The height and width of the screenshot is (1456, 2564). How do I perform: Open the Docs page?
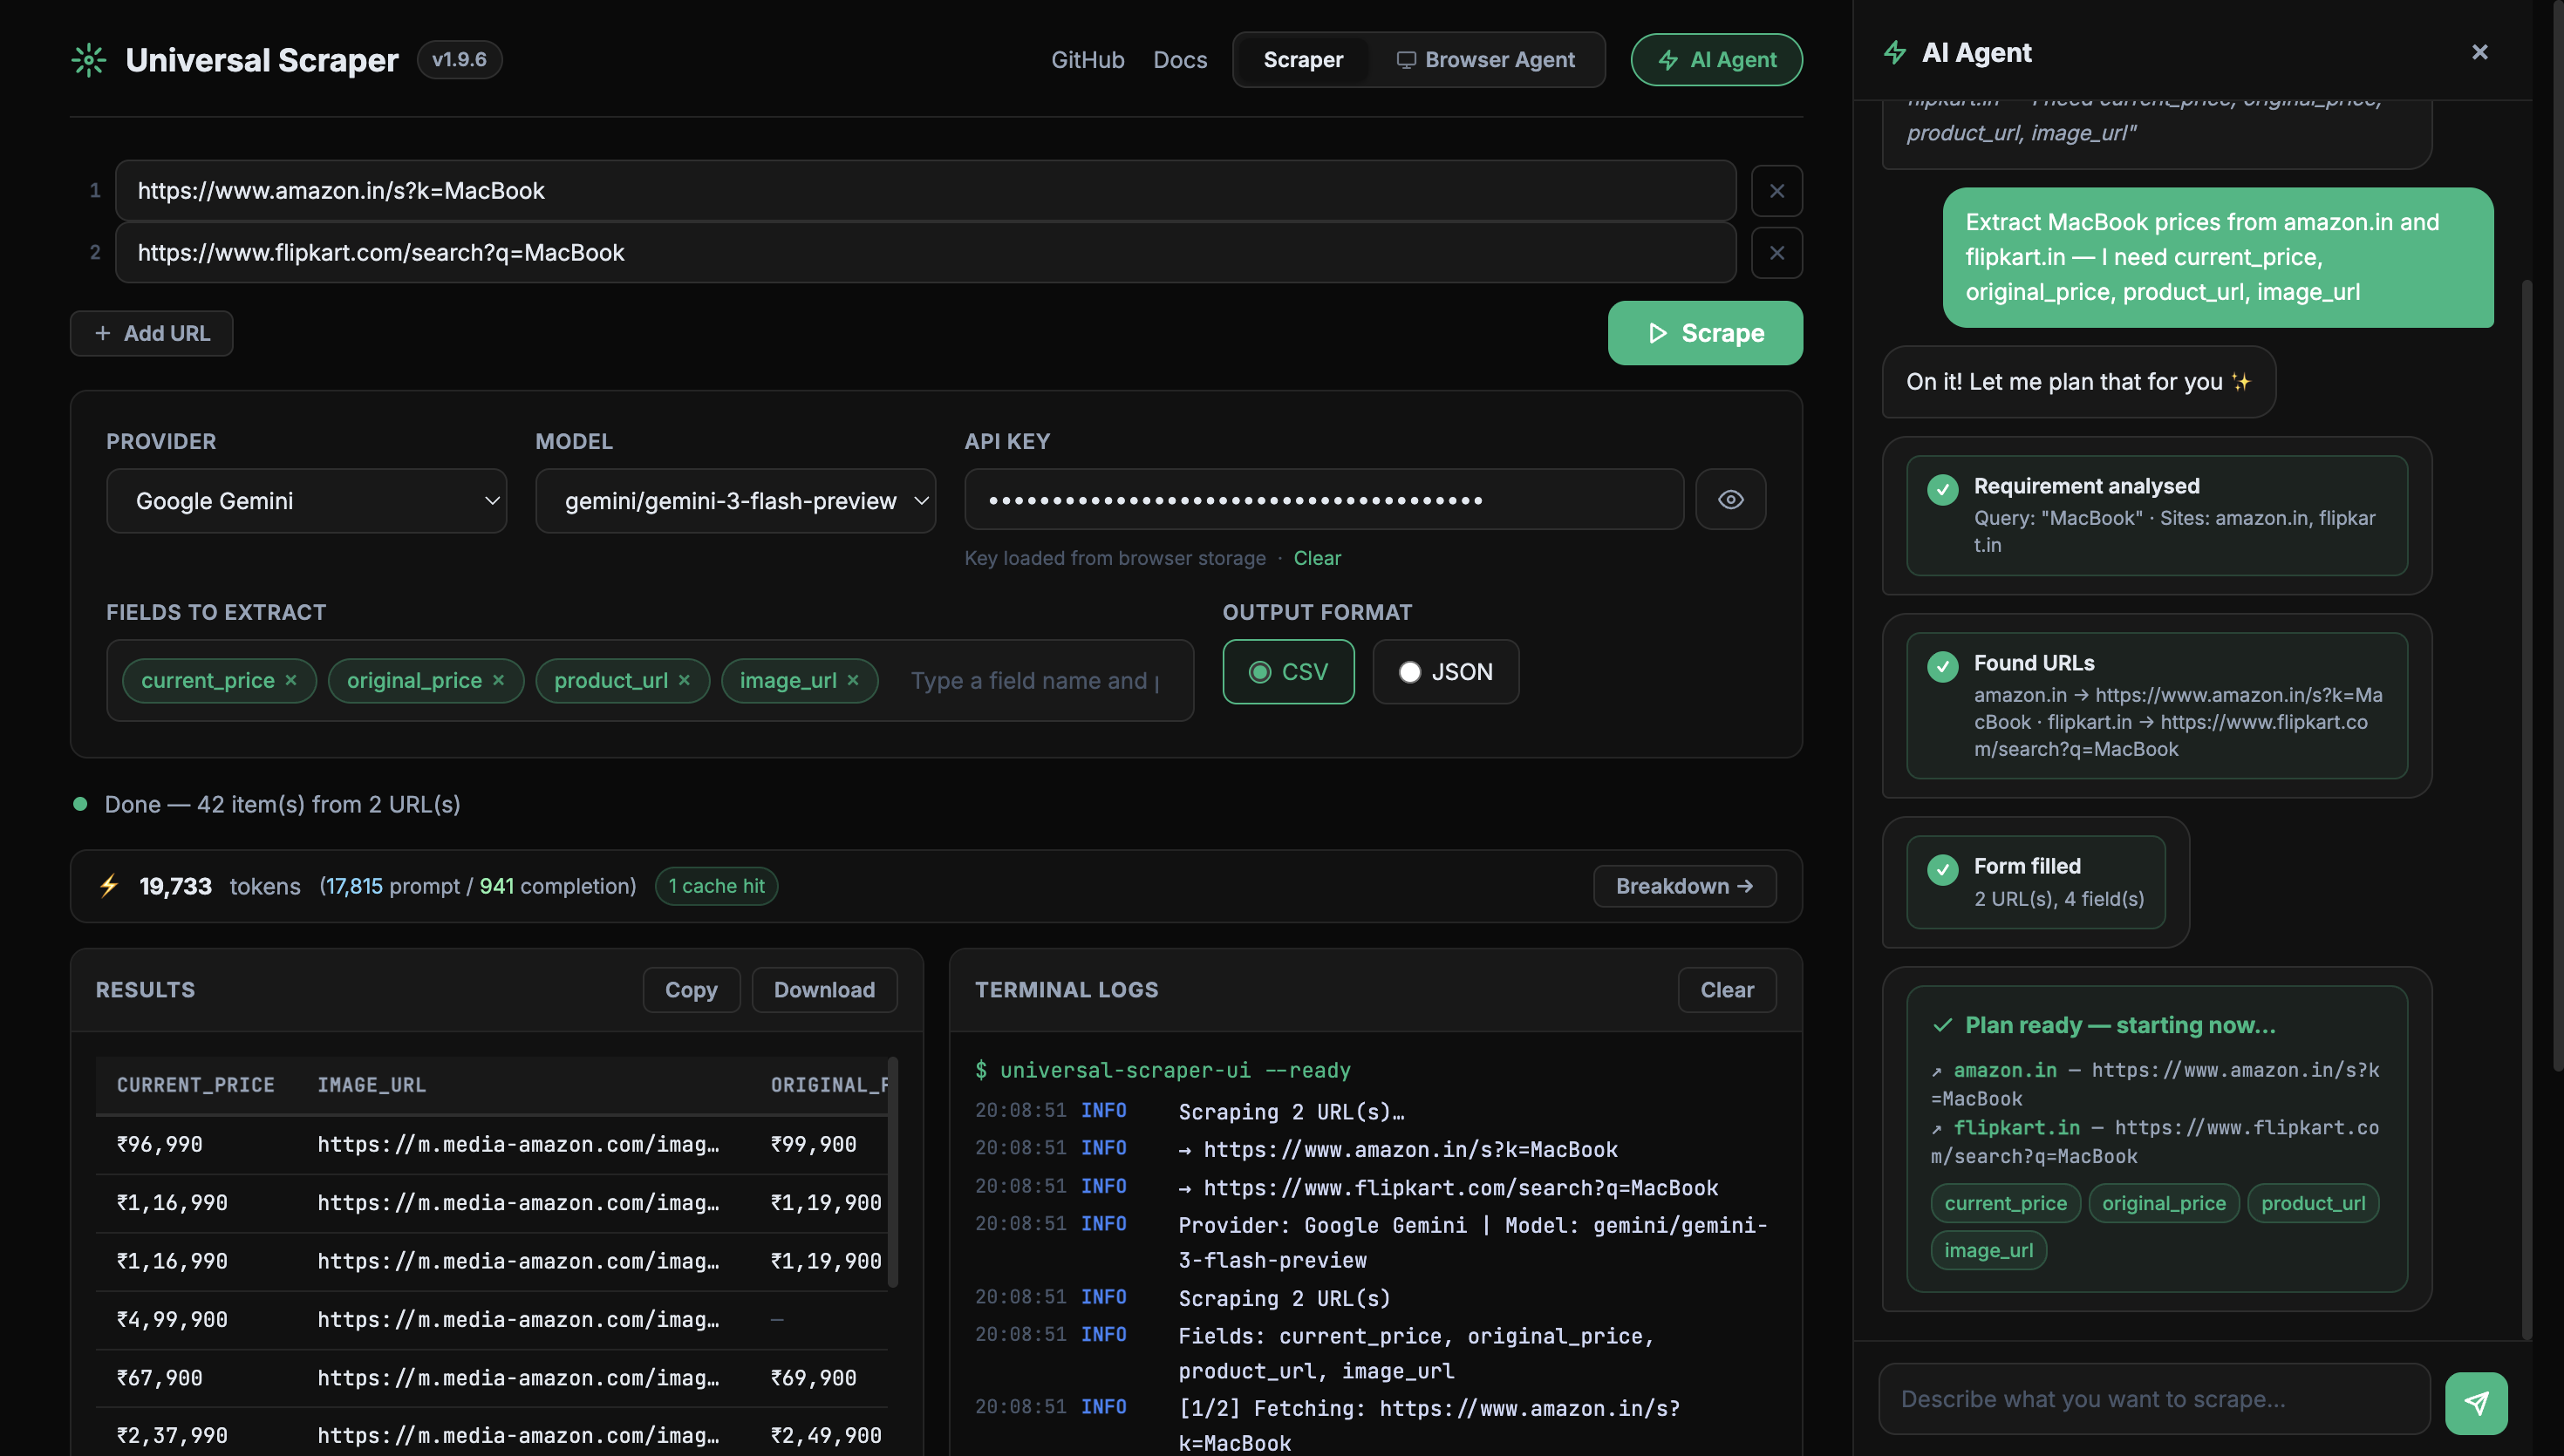tap(1180, 59)
